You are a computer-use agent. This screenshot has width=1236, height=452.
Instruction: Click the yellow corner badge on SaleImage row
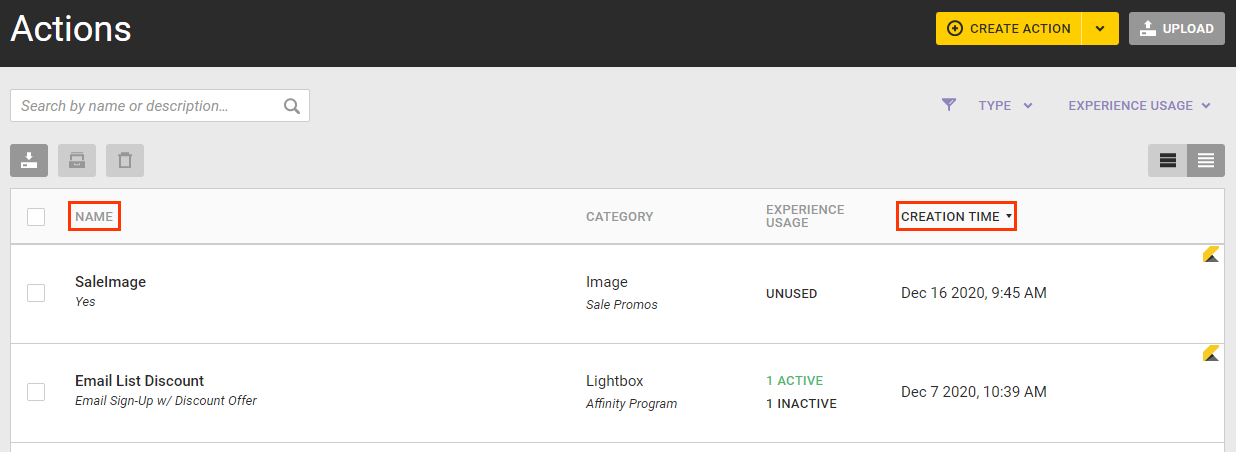click(1210, 255)
